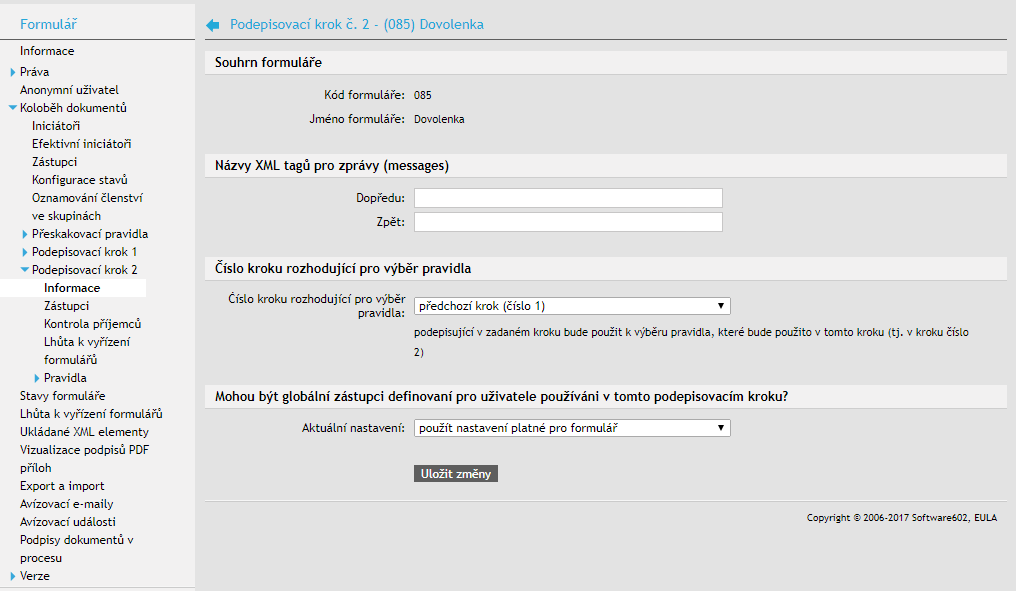Collapse Podepisovací krok 2 node
Viewport: 1016px width, 591px height.
pos(25,270)
